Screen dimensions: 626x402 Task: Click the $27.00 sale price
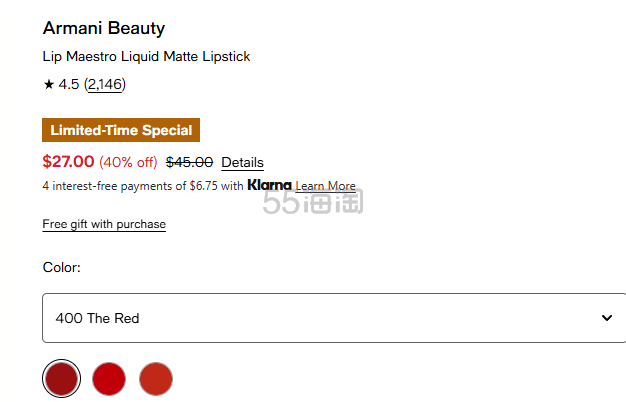[68, 162]
